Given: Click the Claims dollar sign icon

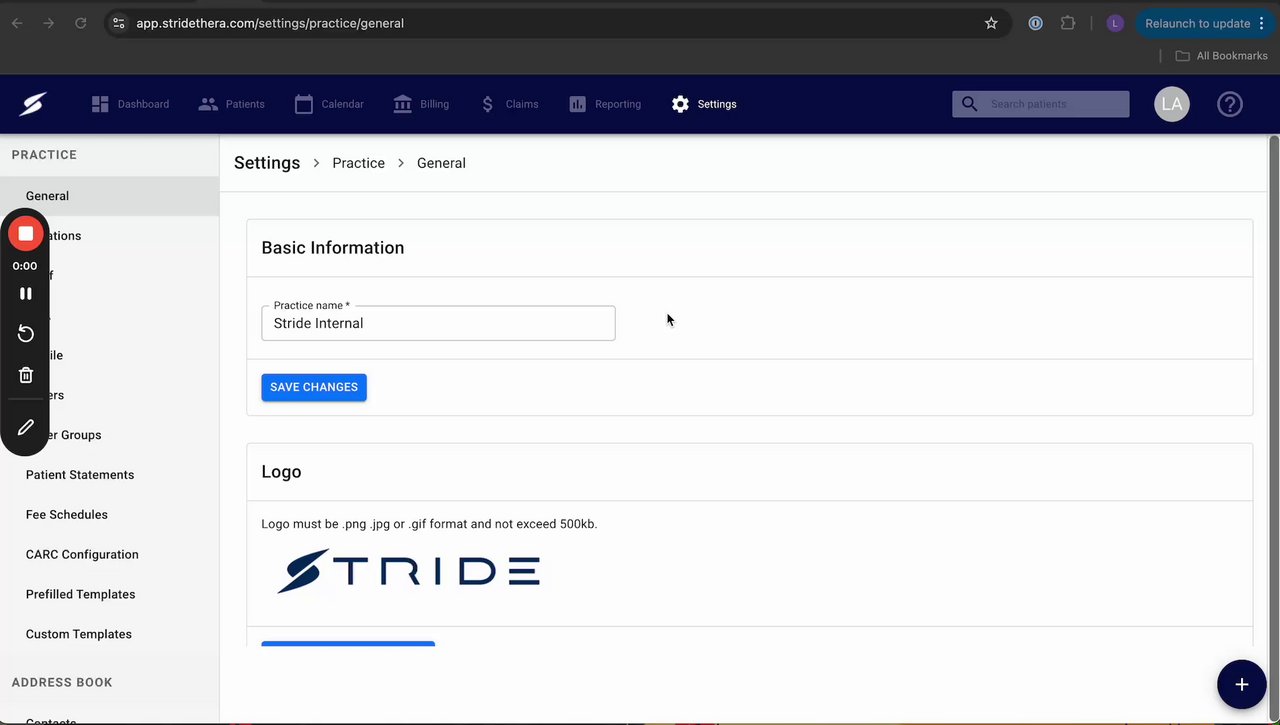Looking at the screenshot, I should pos(487,104).
